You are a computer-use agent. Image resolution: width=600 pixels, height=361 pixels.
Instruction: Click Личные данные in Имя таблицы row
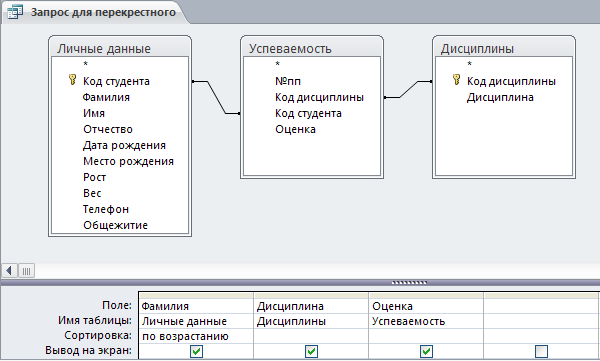pyautogui.click(x=196, y=321)
